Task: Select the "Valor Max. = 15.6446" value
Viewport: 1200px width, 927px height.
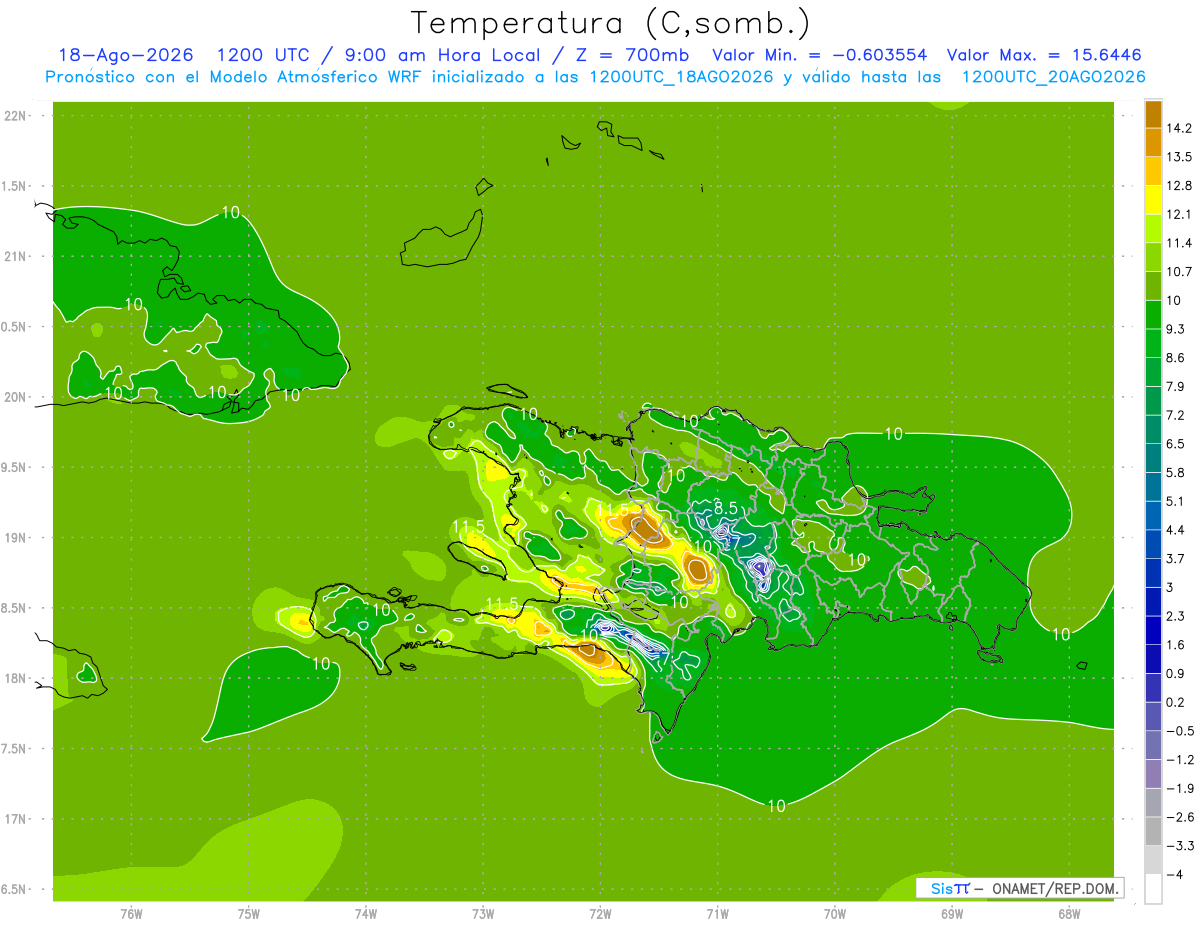Action: click(1044, 56)
